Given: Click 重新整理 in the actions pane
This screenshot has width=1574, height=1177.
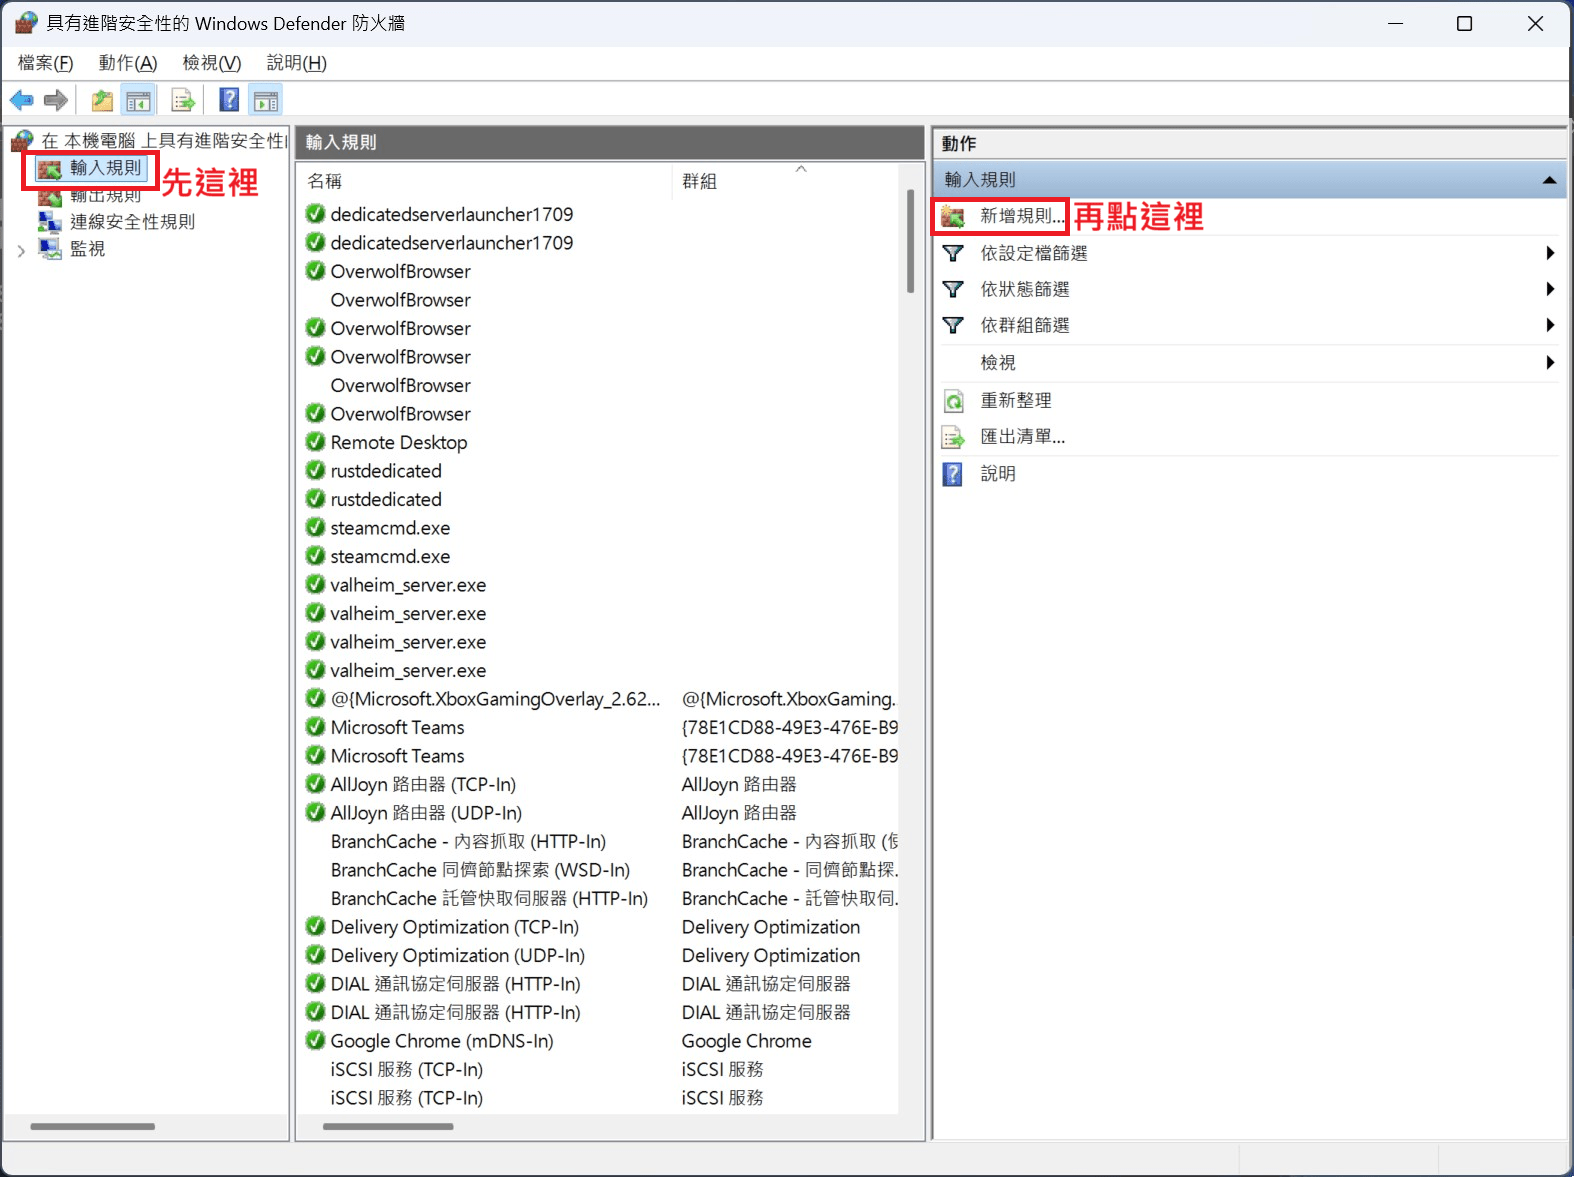Looking at the screenshot, I should (1016, 400).
